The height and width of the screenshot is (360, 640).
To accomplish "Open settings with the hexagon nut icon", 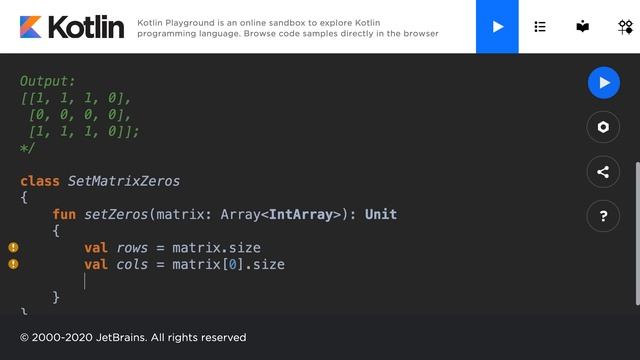I will pyautogui.click(x=603, y=127).
